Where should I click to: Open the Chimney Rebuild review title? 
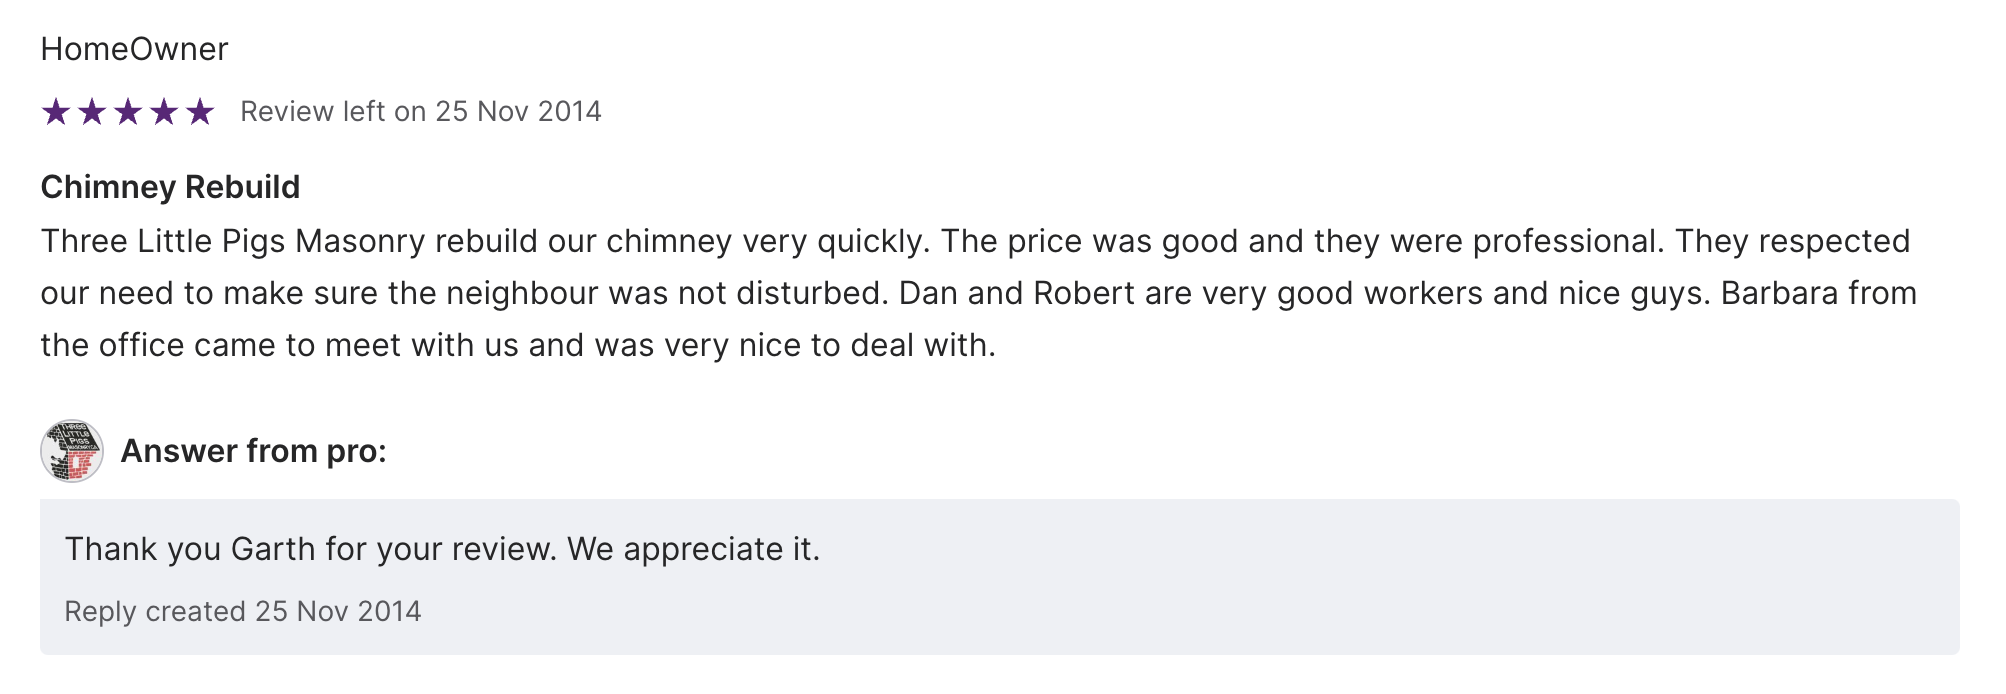[170, 187]
